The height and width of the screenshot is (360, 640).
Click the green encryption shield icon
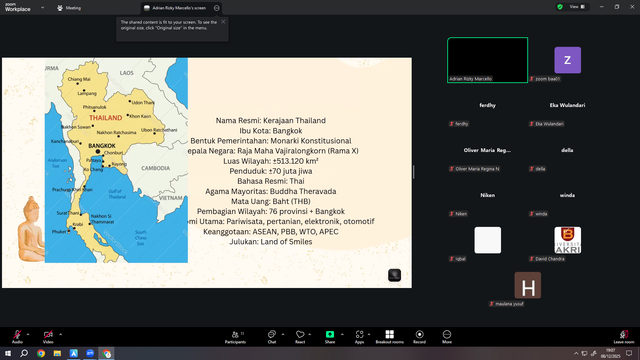pyautogui.click(x=560, y=7)
